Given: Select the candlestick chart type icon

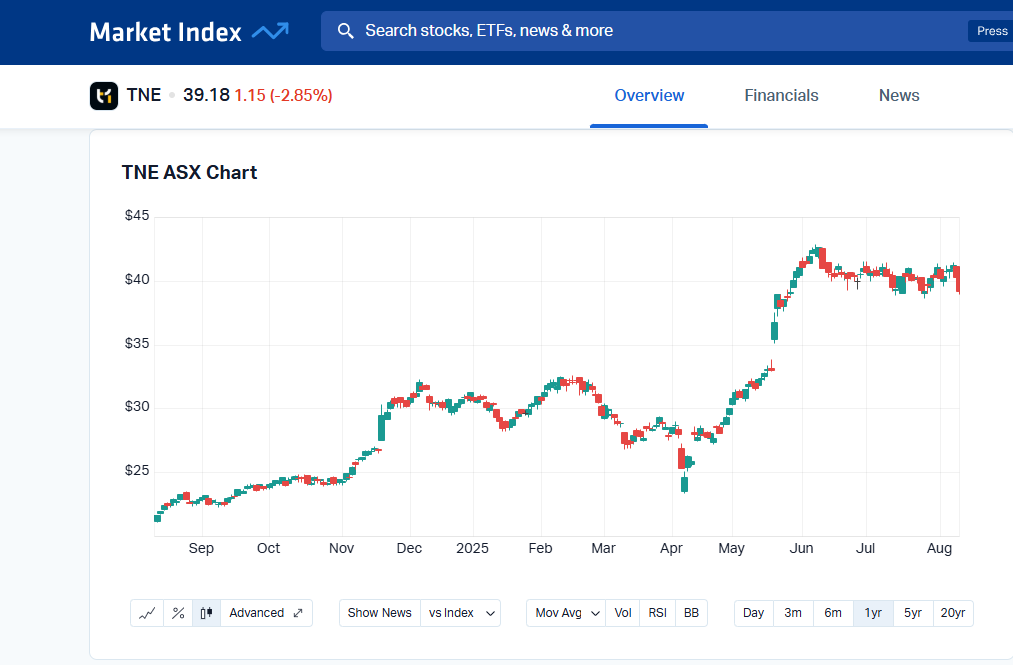Looking at the screenshot, I should click(207, 613).
